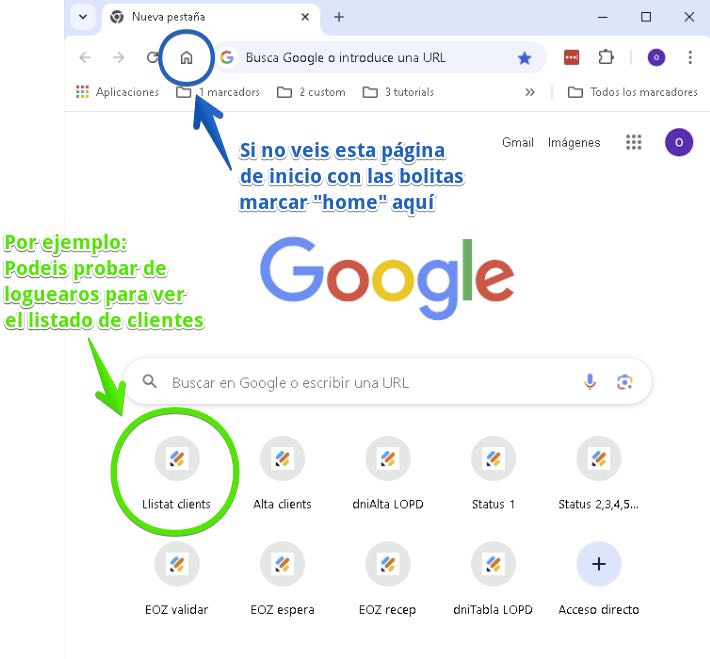Expand hidden bookmarks with double chevron

click(529, 92)
